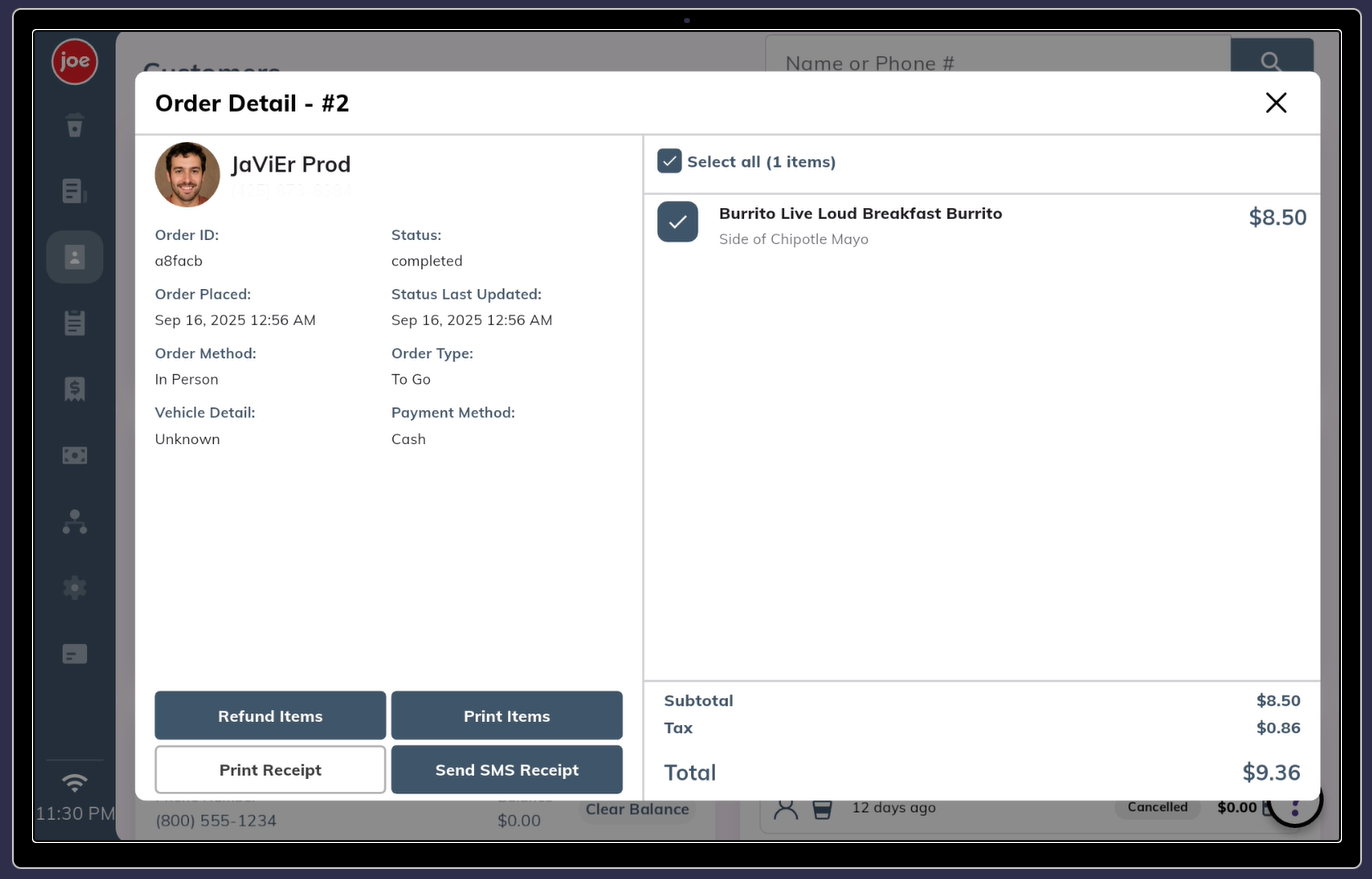
Task: Click the order type value To Go
Action: (x=411, y=380)
